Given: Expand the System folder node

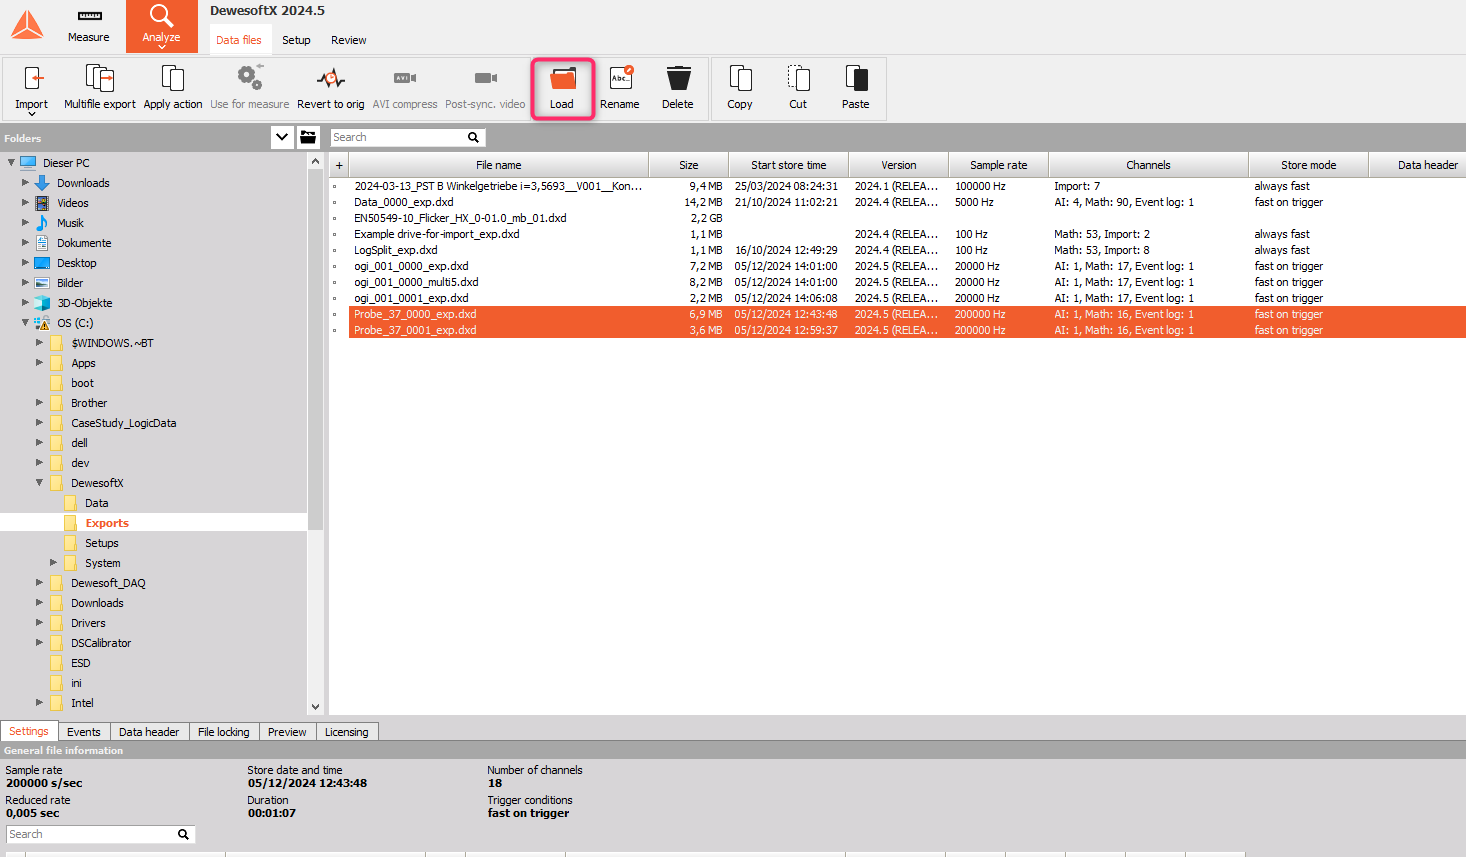Looking at the screenshot, I should point(53,563).
